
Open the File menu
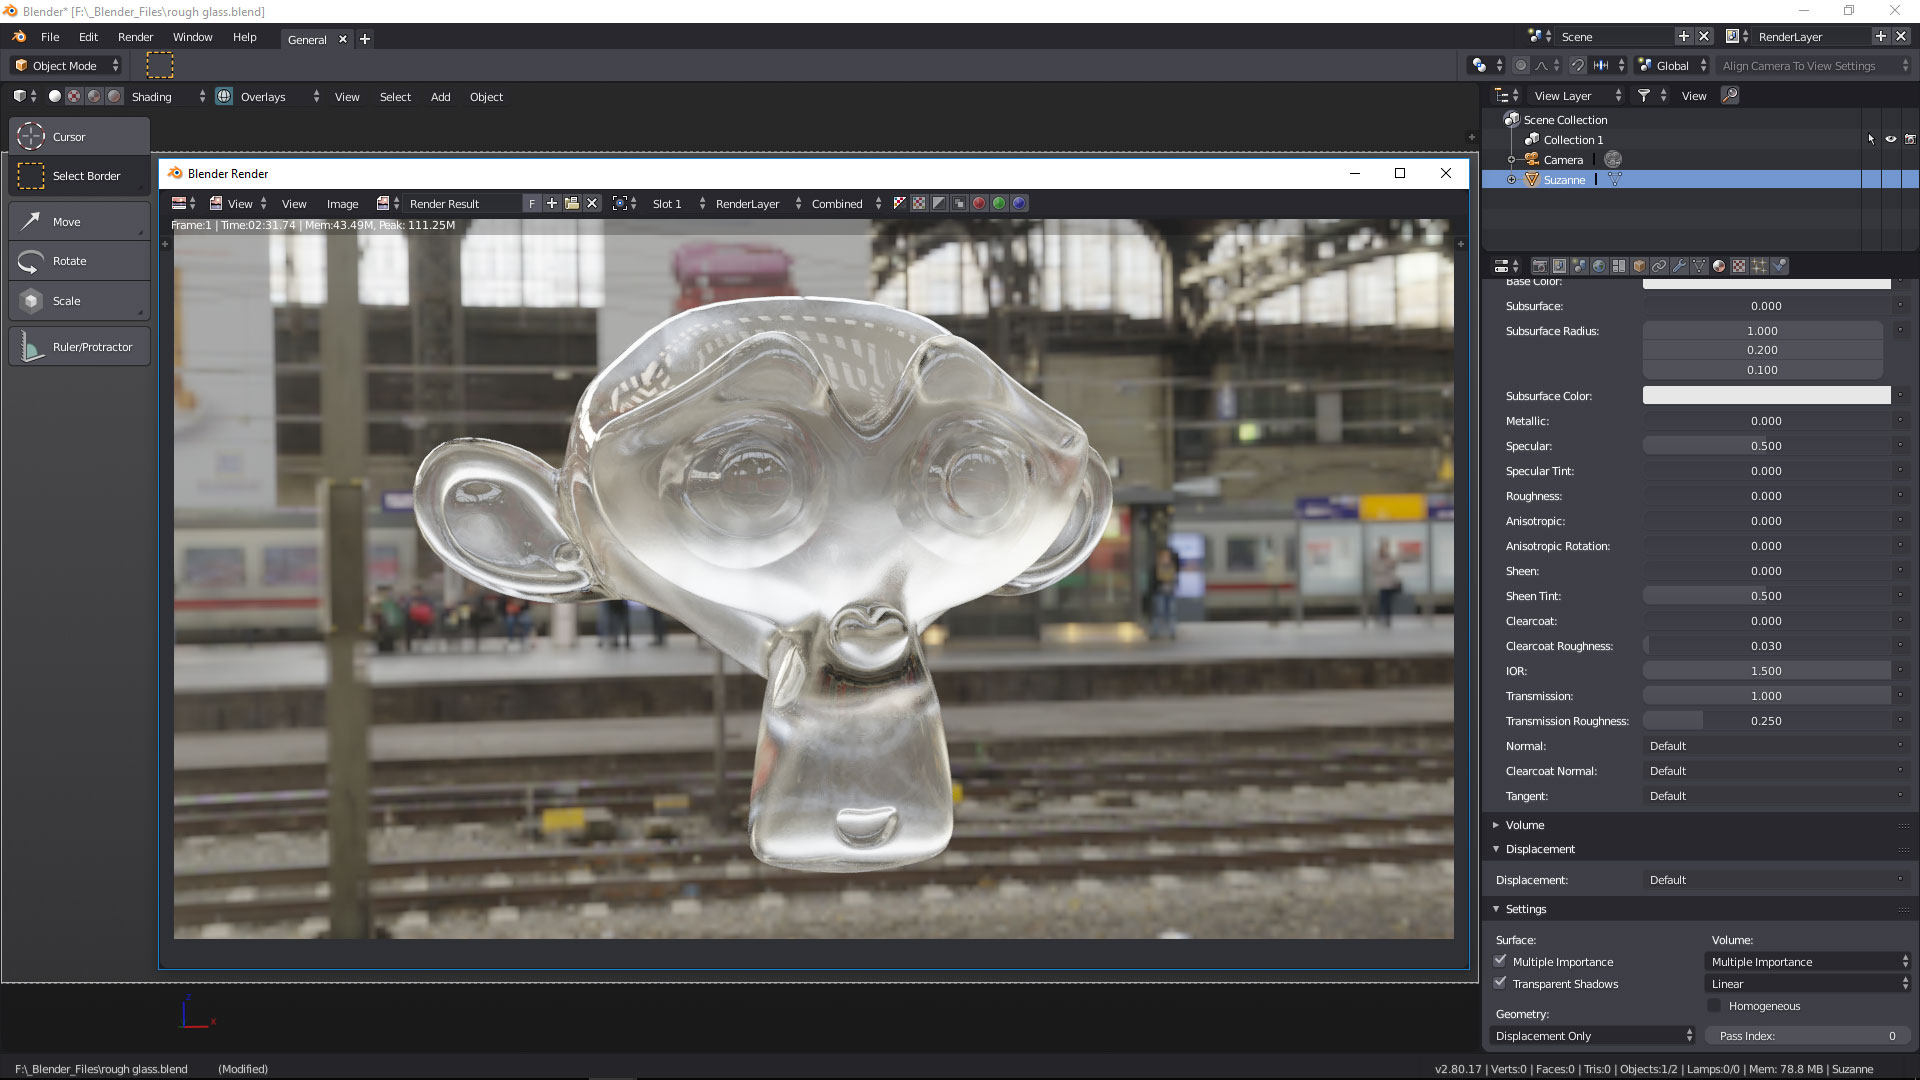50,37
